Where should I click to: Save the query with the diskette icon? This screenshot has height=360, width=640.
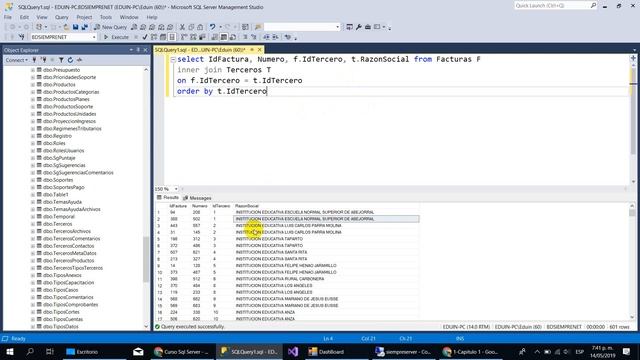pos(76,27)
